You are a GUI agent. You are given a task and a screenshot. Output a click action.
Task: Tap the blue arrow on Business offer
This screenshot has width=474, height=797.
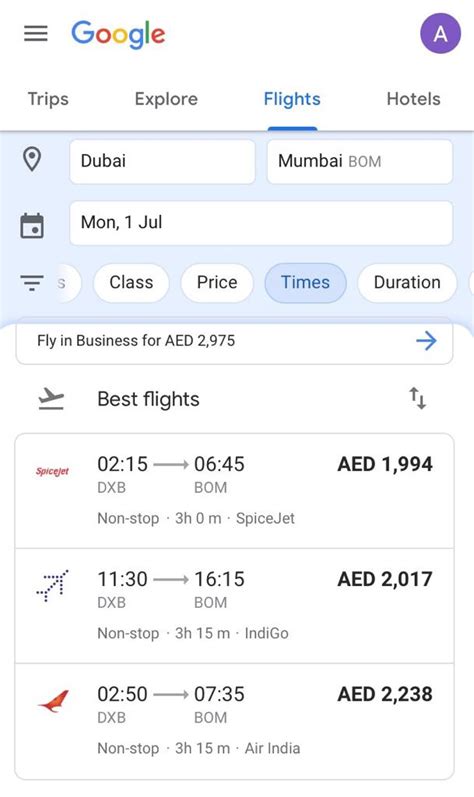426,341
